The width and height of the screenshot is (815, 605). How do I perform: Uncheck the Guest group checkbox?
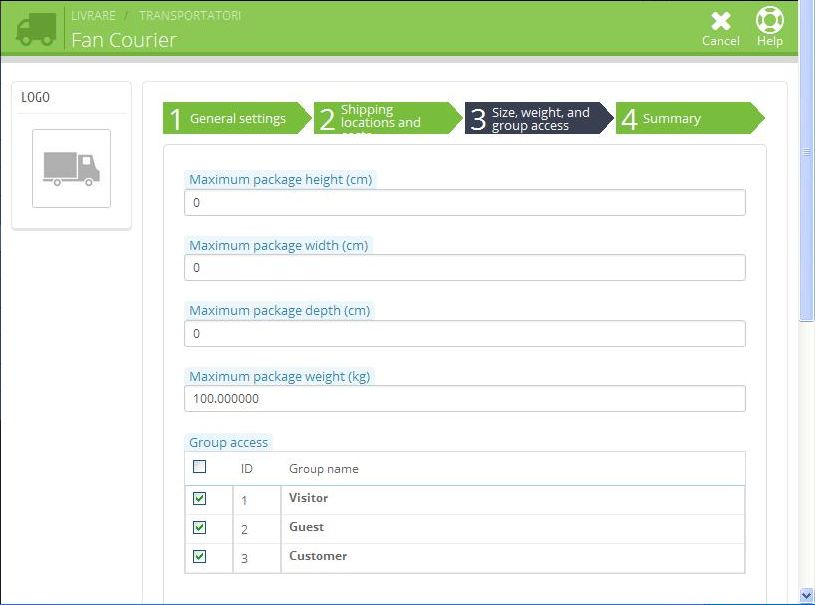click(x=200, y=528)
